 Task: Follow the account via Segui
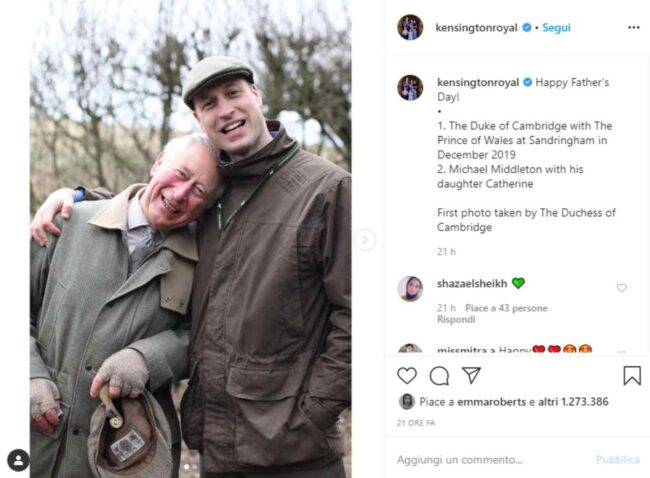[556, 28]
